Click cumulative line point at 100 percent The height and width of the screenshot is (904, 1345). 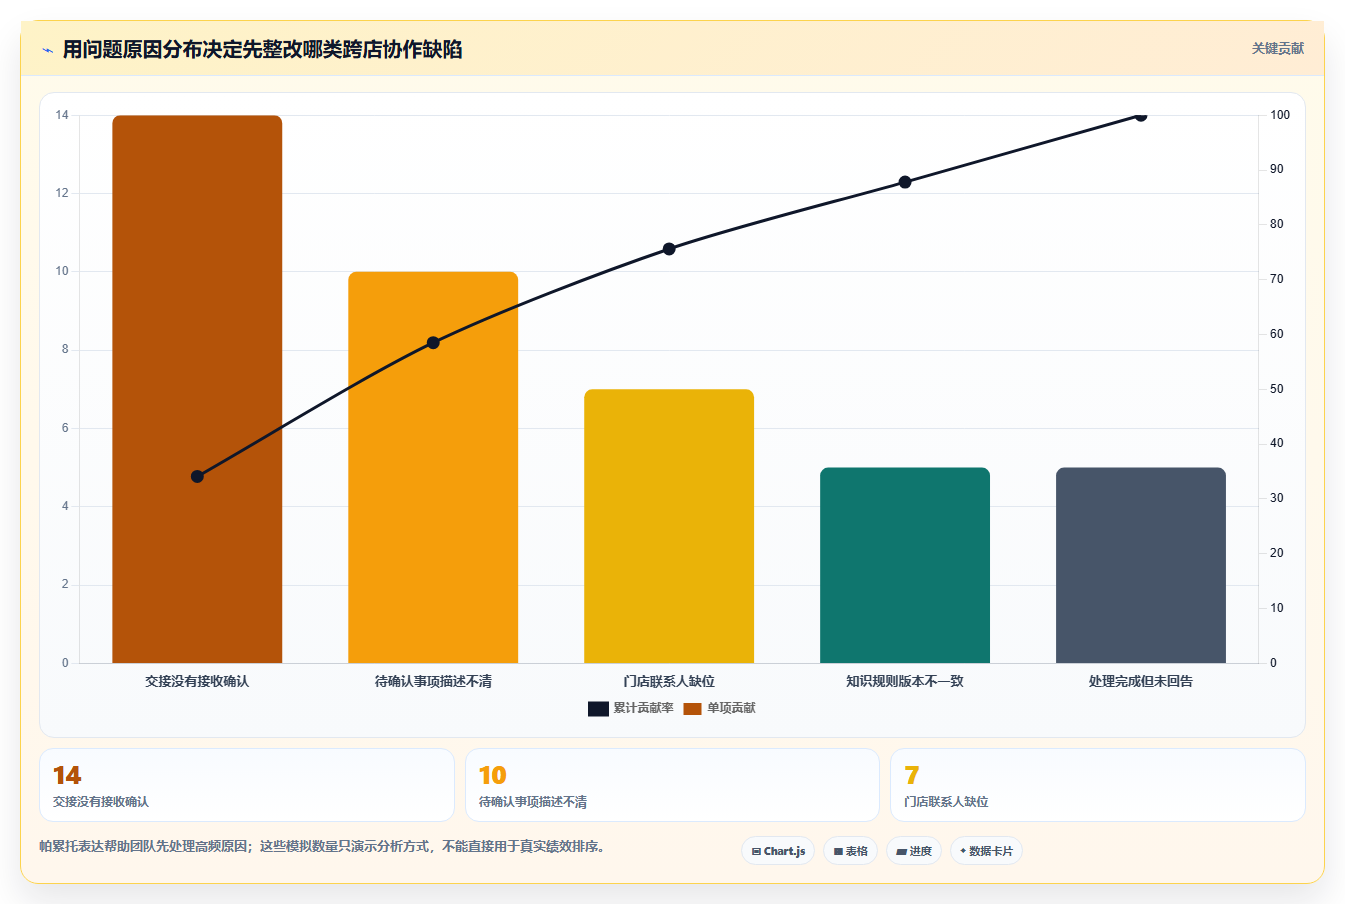1141,115
